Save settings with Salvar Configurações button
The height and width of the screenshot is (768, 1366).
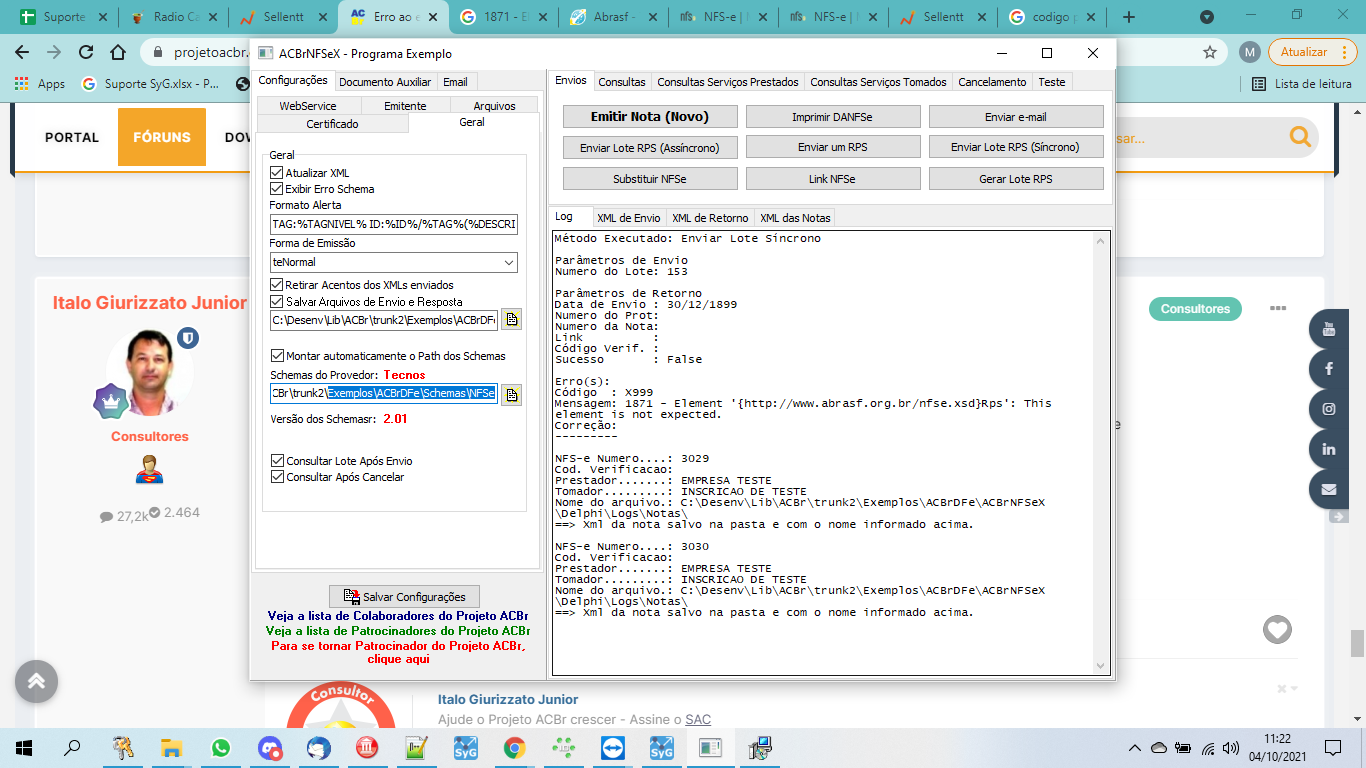point(404,596)
